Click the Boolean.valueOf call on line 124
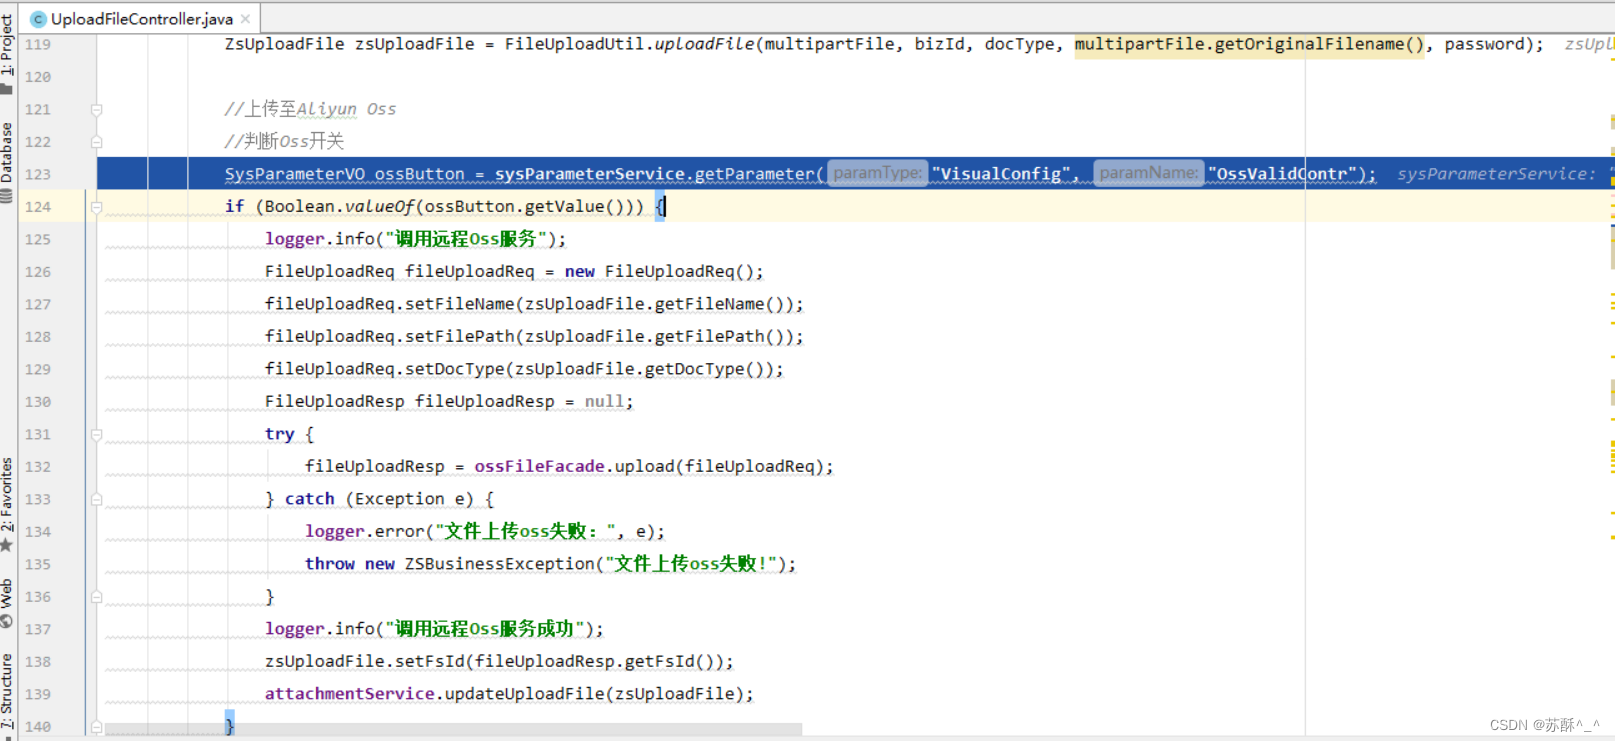 tap(339, 207)
